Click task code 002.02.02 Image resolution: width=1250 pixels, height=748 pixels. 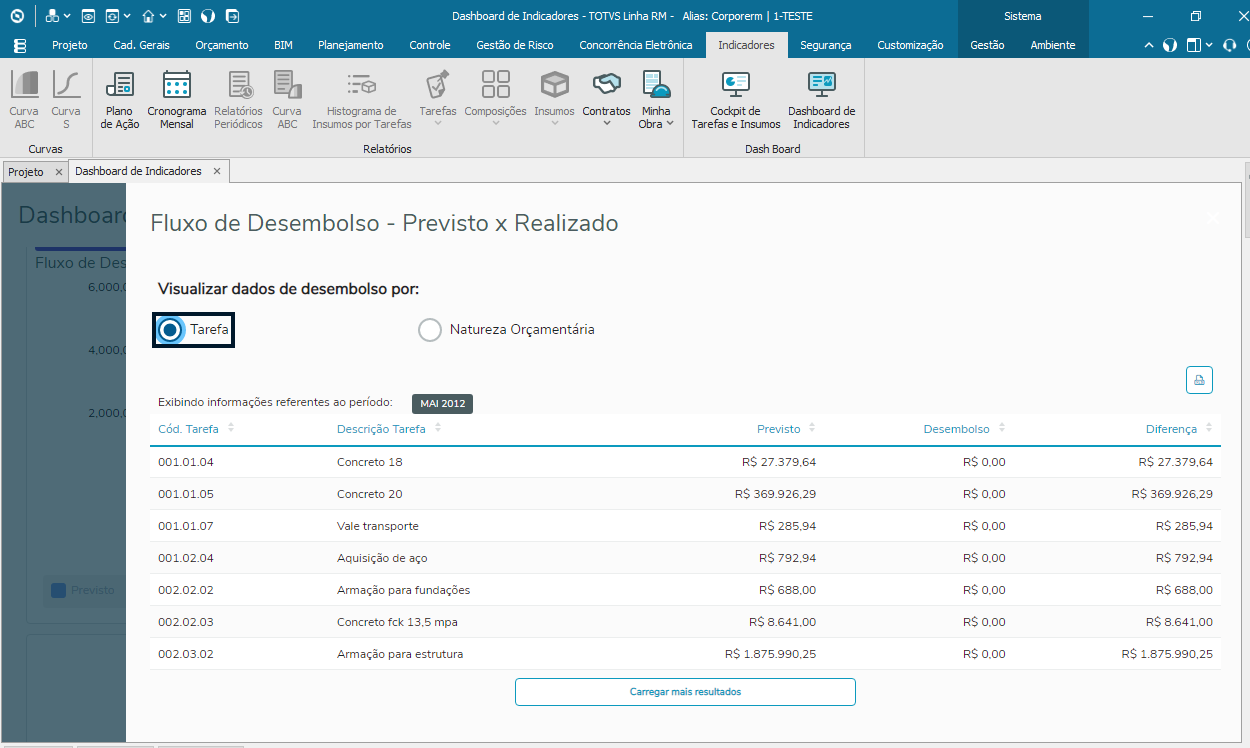[x=186, y=590]
